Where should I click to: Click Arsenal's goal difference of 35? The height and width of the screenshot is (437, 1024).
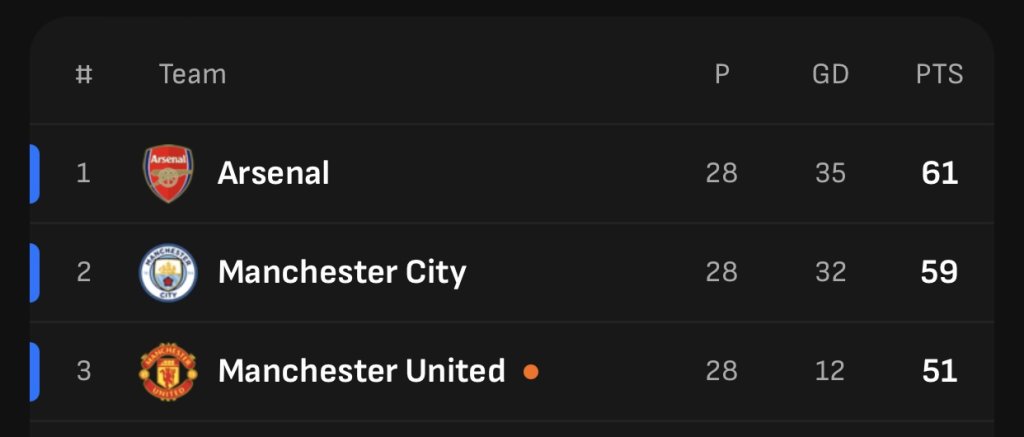[x=830, y=174]
